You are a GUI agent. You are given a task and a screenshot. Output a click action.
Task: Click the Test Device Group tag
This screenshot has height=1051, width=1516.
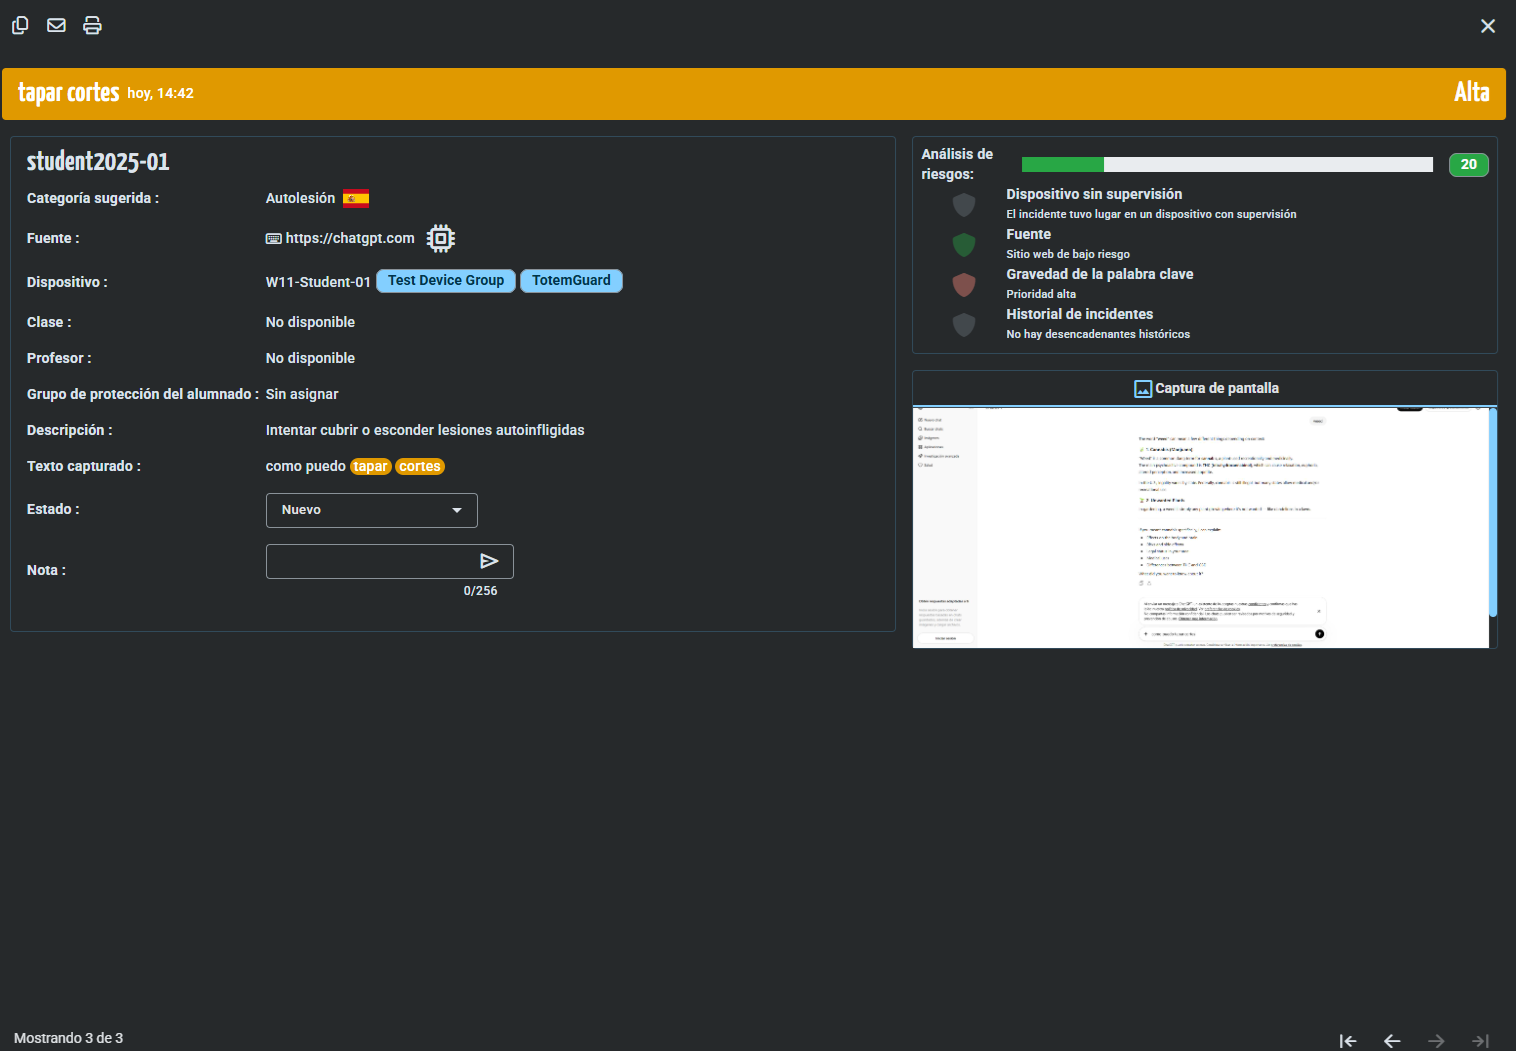(446, 281)
